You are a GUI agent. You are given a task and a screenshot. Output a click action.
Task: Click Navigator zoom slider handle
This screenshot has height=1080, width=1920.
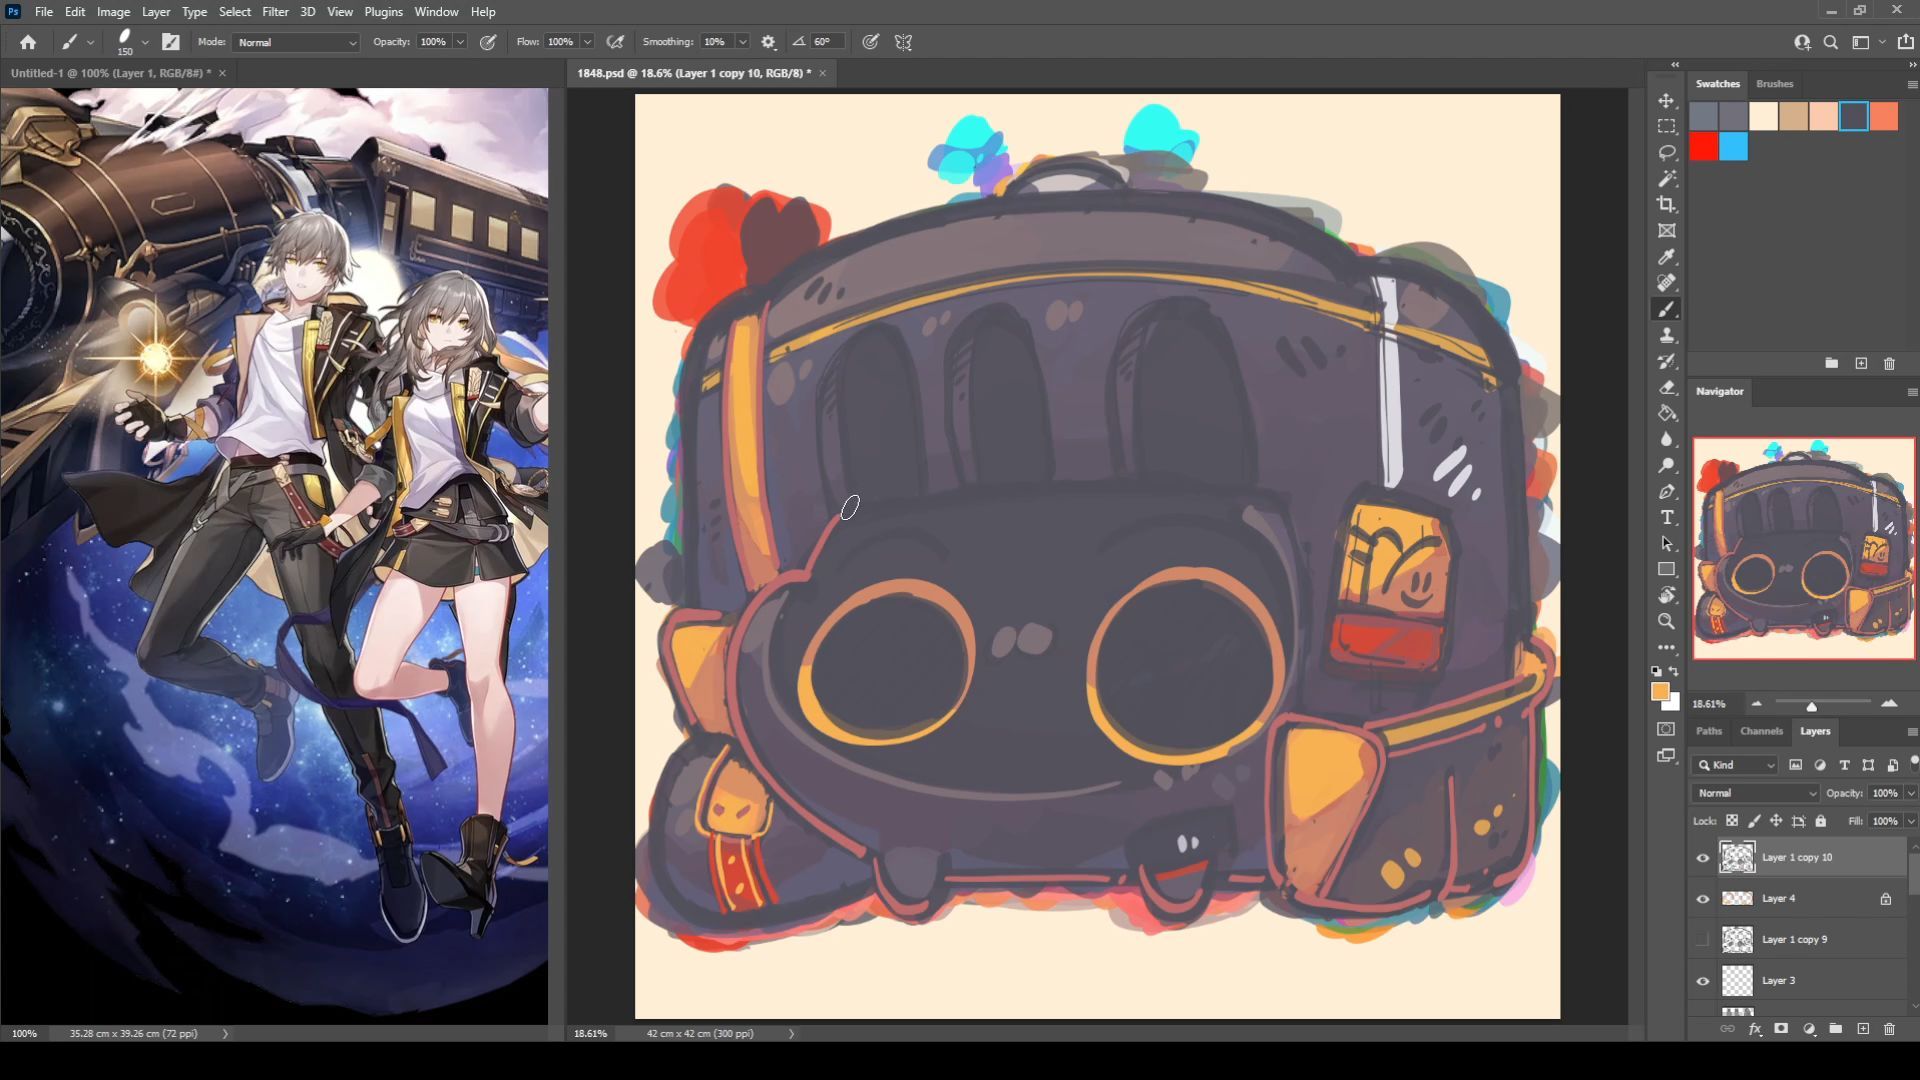point(1811,706)
